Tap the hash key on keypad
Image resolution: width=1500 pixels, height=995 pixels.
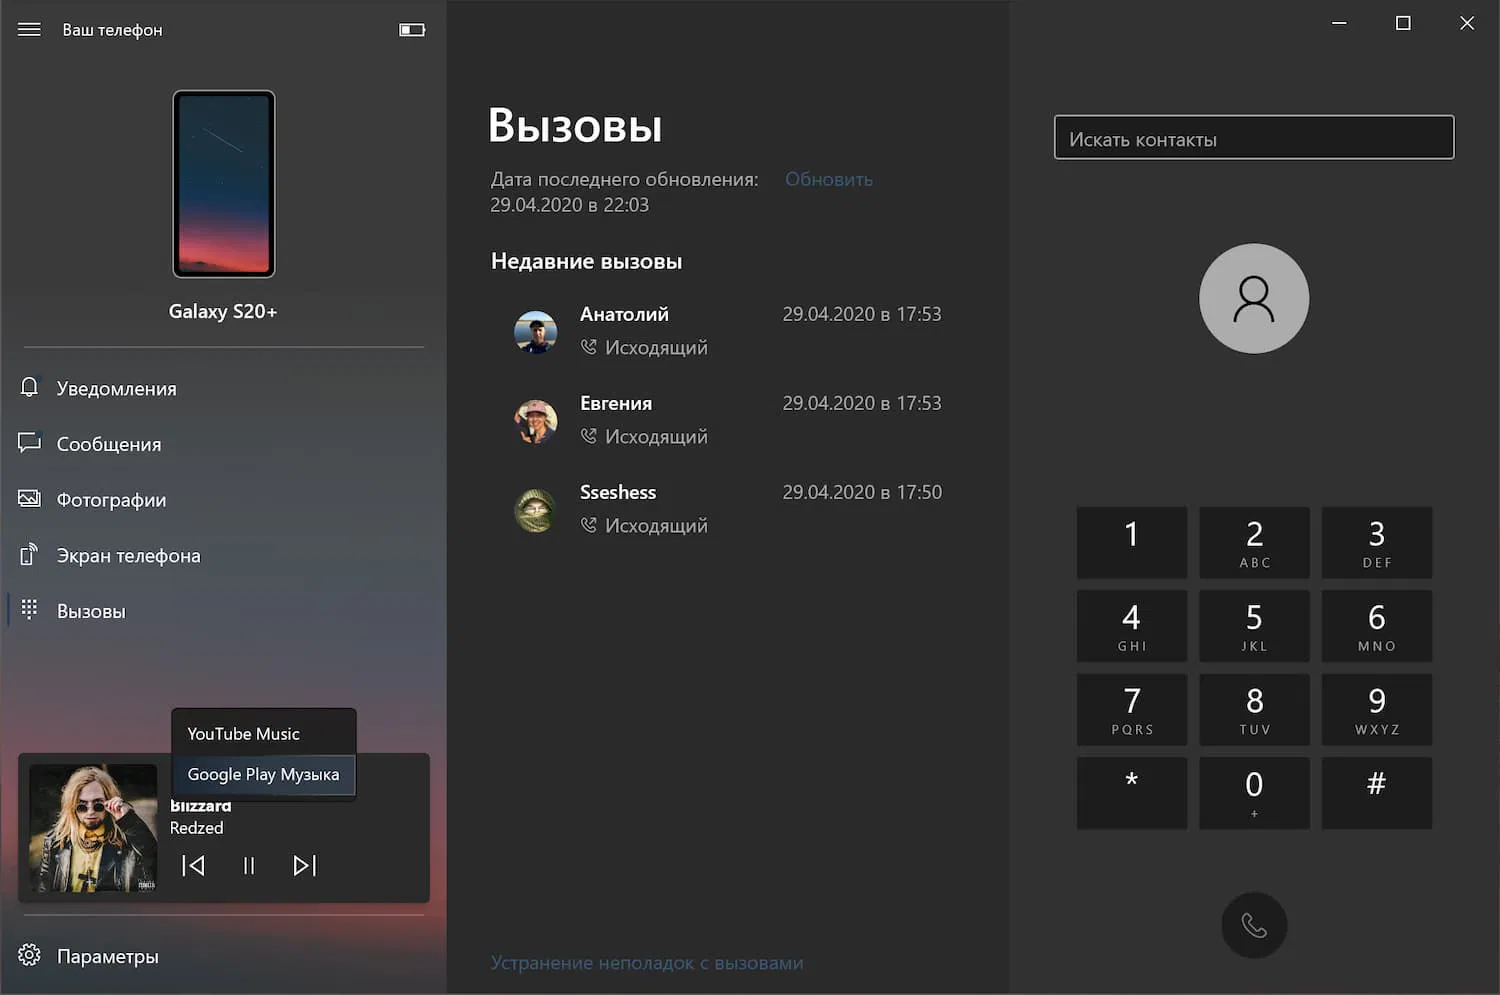point(1377,793)
